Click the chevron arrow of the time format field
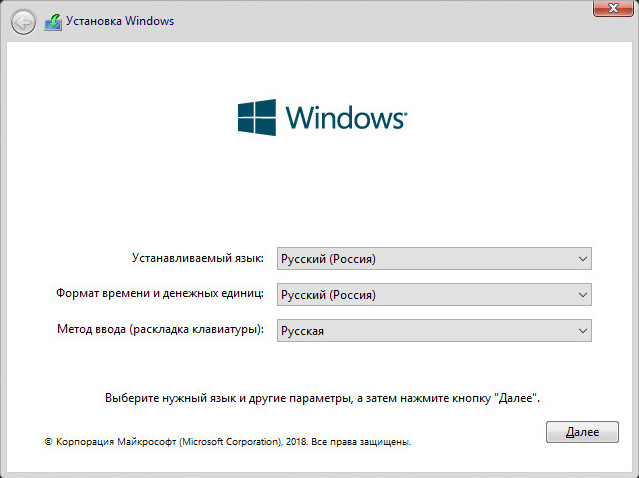The height and width of the screenshot is (478, 639). click(x=583, y=295)
